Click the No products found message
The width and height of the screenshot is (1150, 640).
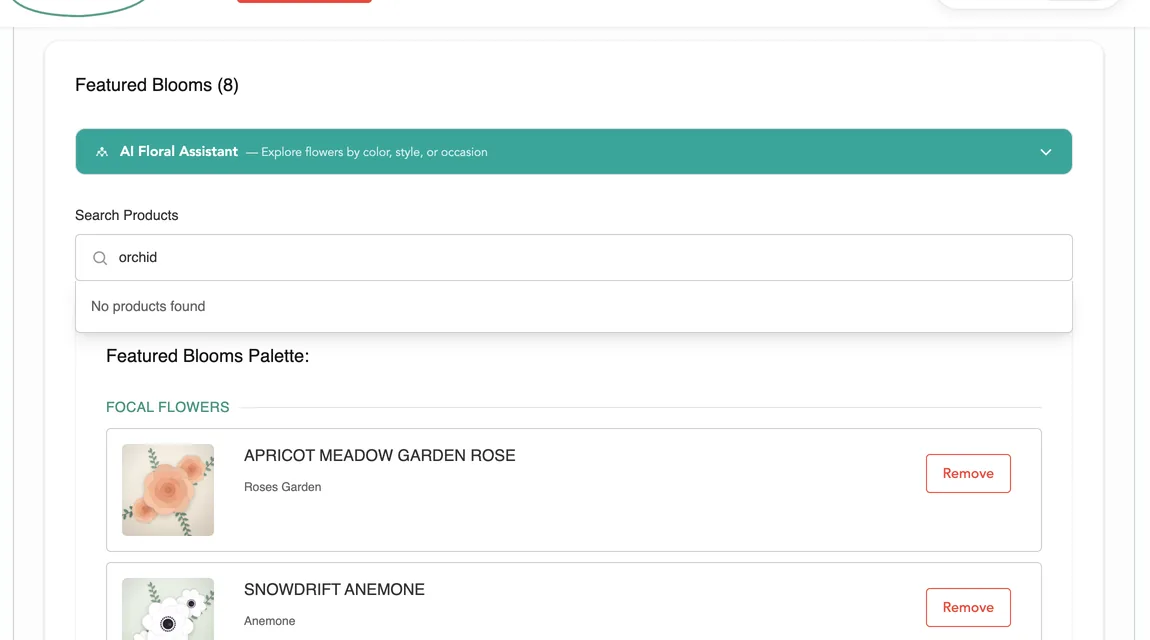point(148,306)
